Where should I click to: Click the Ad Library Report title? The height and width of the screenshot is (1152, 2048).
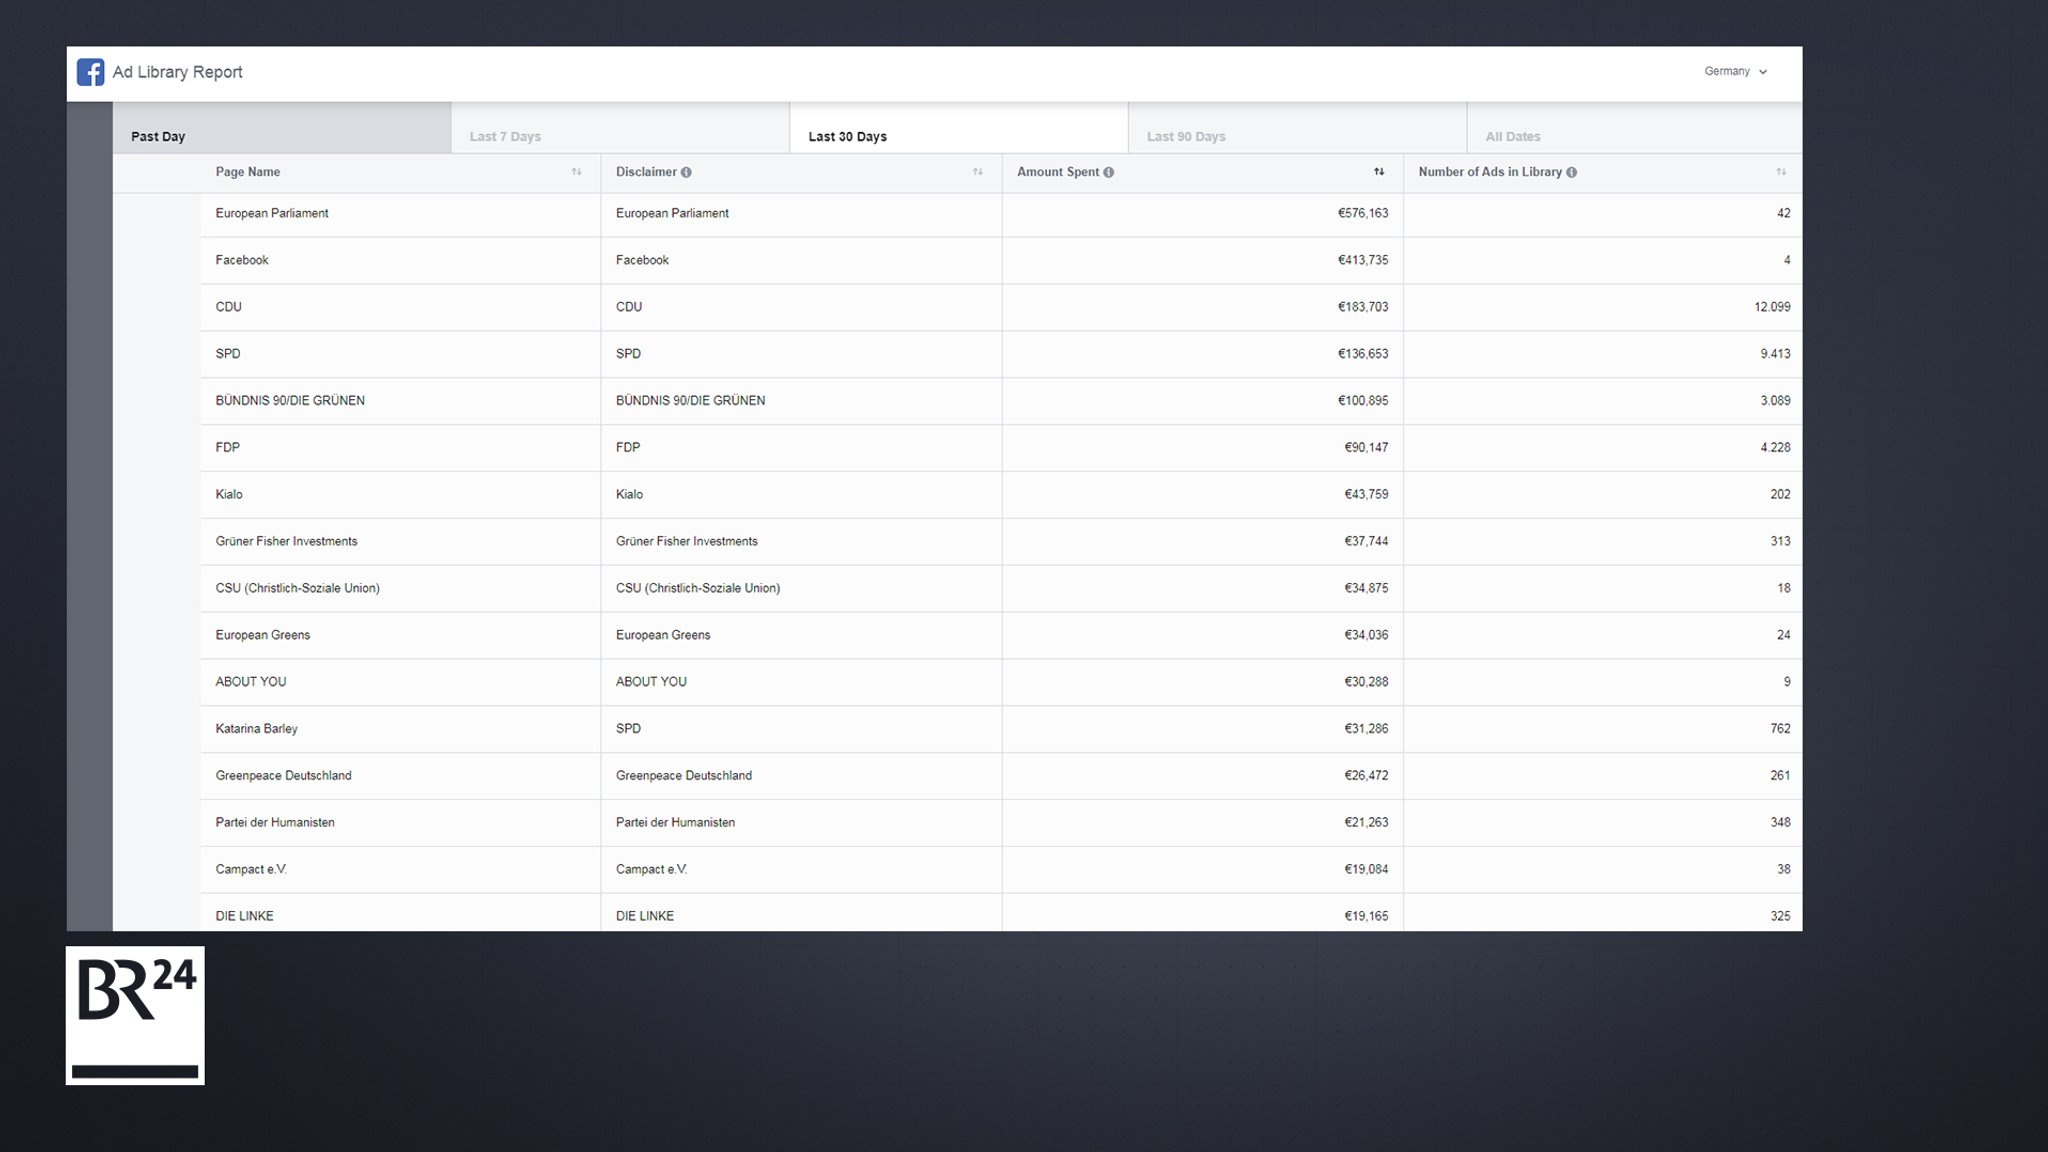pos(177,72)
